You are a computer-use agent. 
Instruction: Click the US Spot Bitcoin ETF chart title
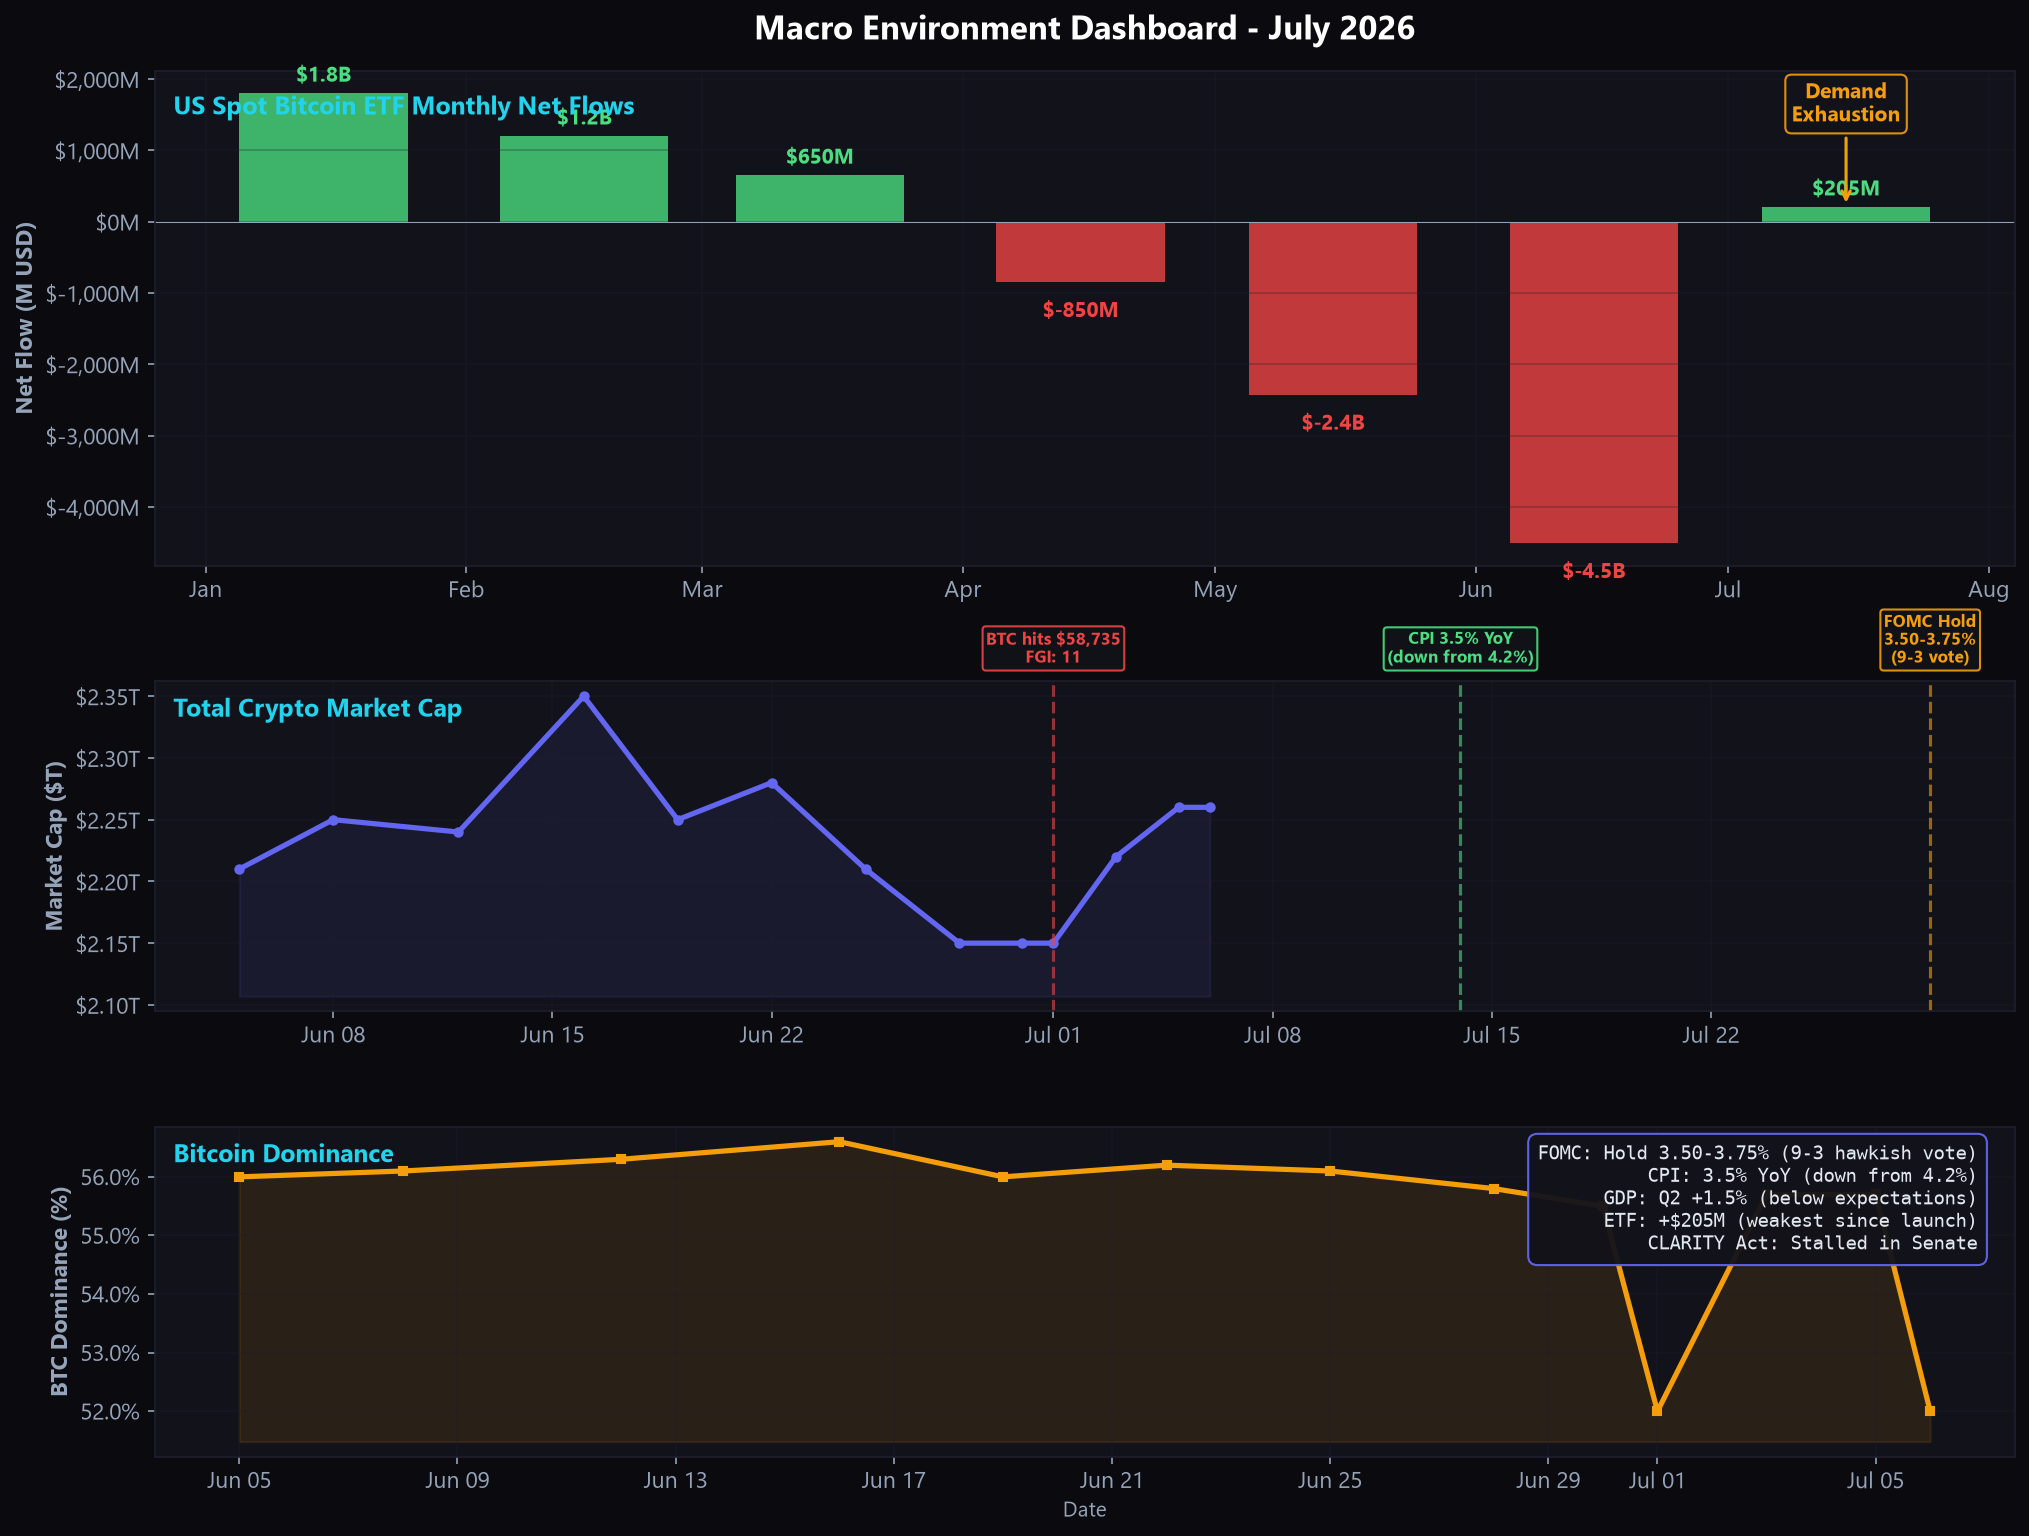point(404,106)
